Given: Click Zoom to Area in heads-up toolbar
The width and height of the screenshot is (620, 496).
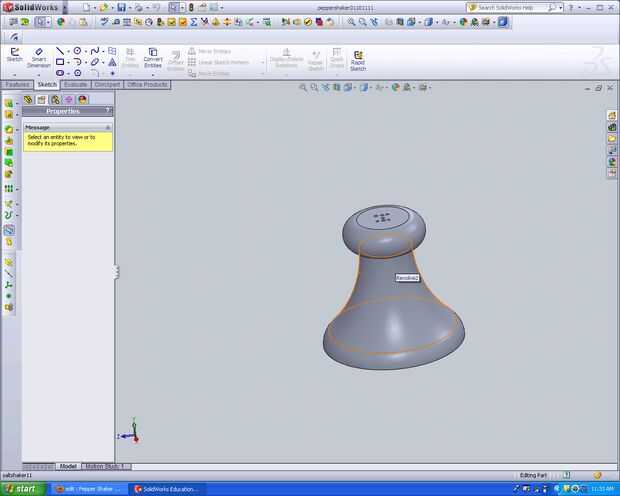Looking at the screenshot, I should (314, 87).
